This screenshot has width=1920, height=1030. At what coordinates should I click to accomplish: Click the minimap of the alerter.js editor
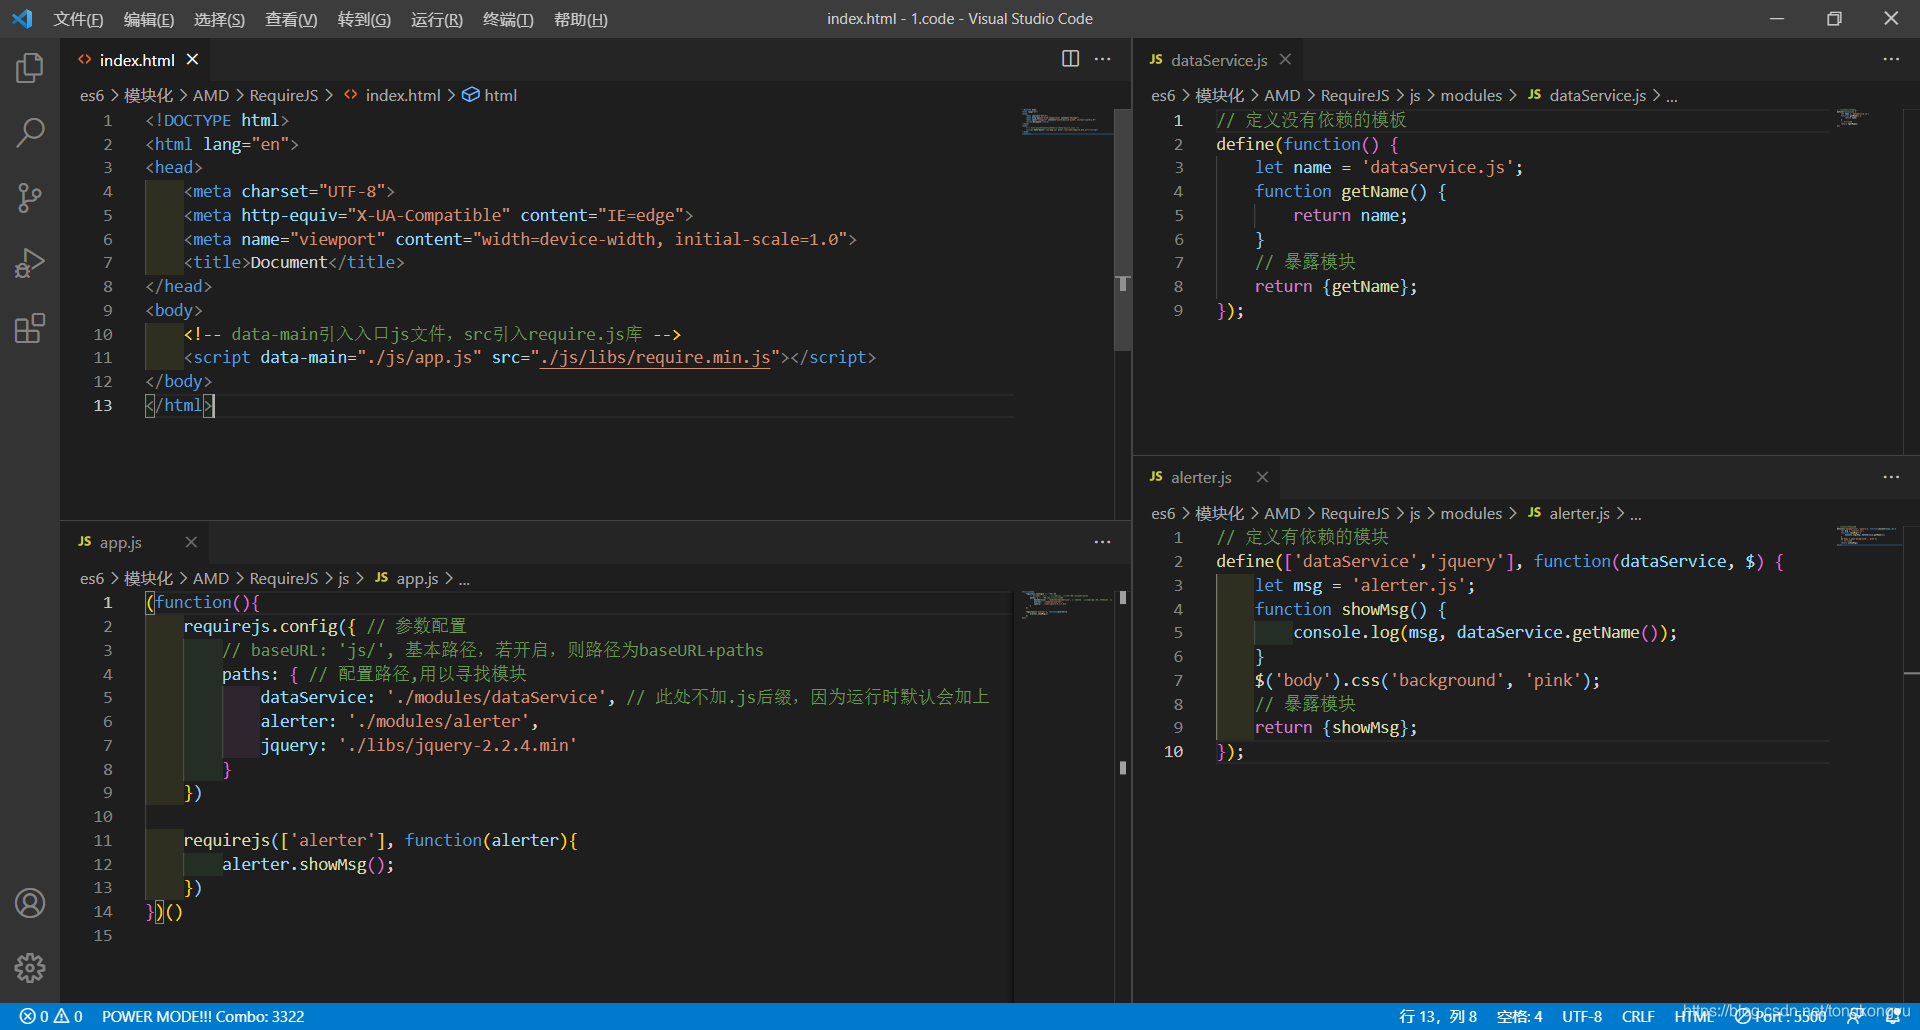coord(1868,535)
